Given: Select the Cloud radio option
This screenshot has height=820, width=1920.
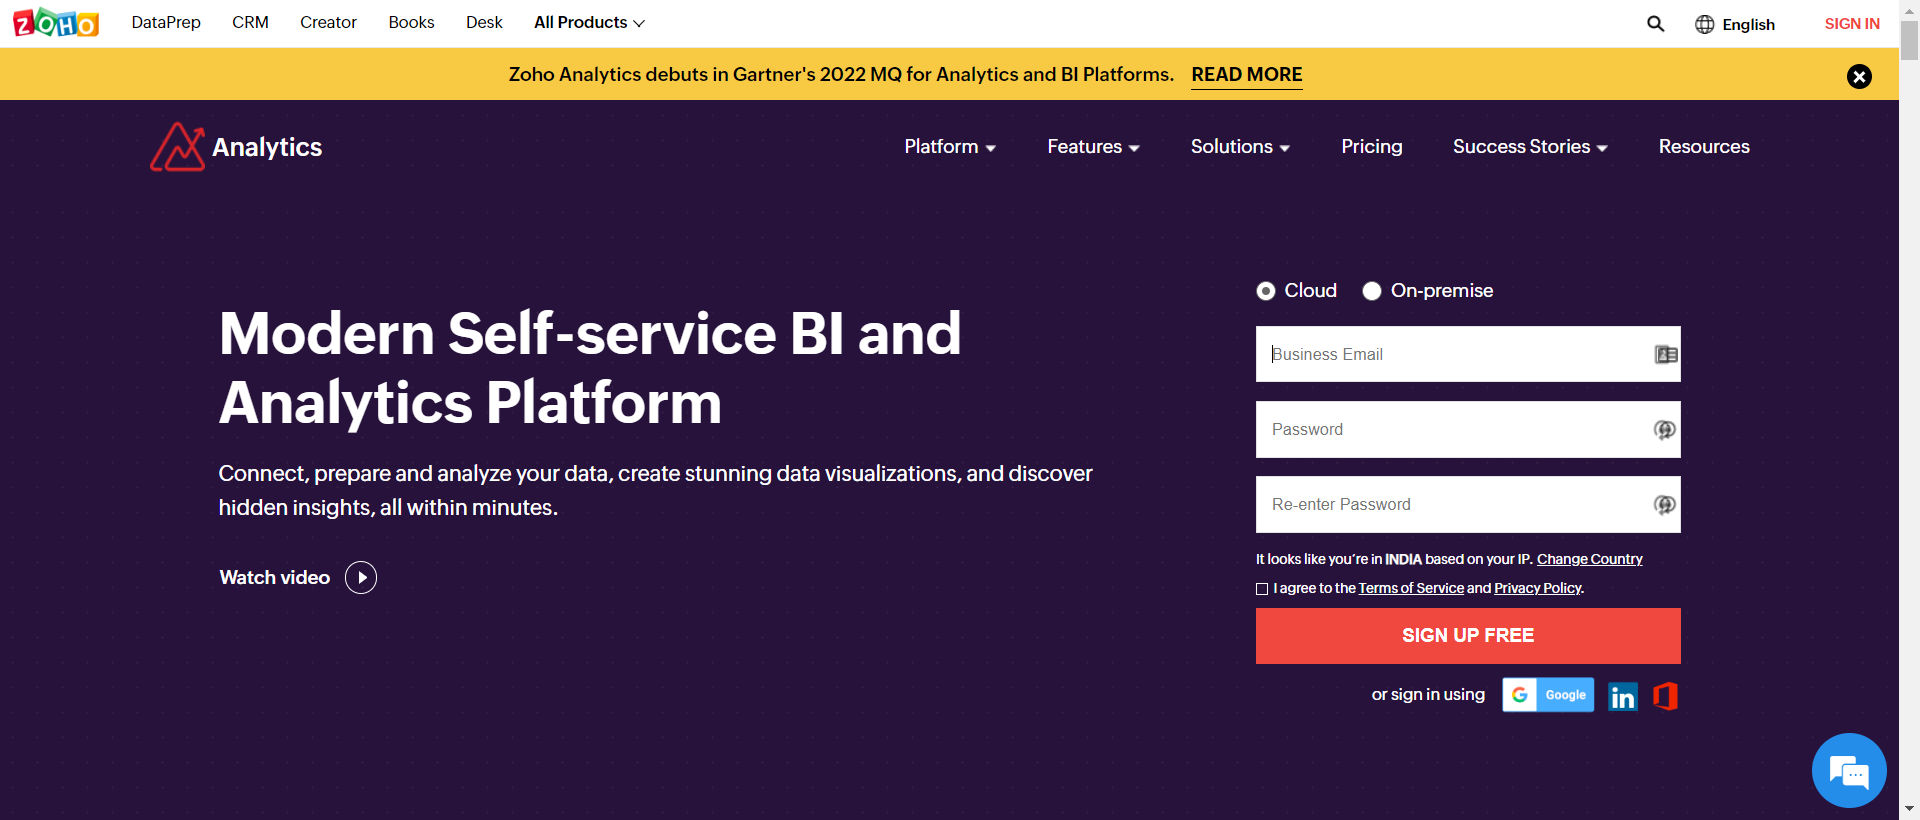Looking at the screenshot, I should point(1266,291).
